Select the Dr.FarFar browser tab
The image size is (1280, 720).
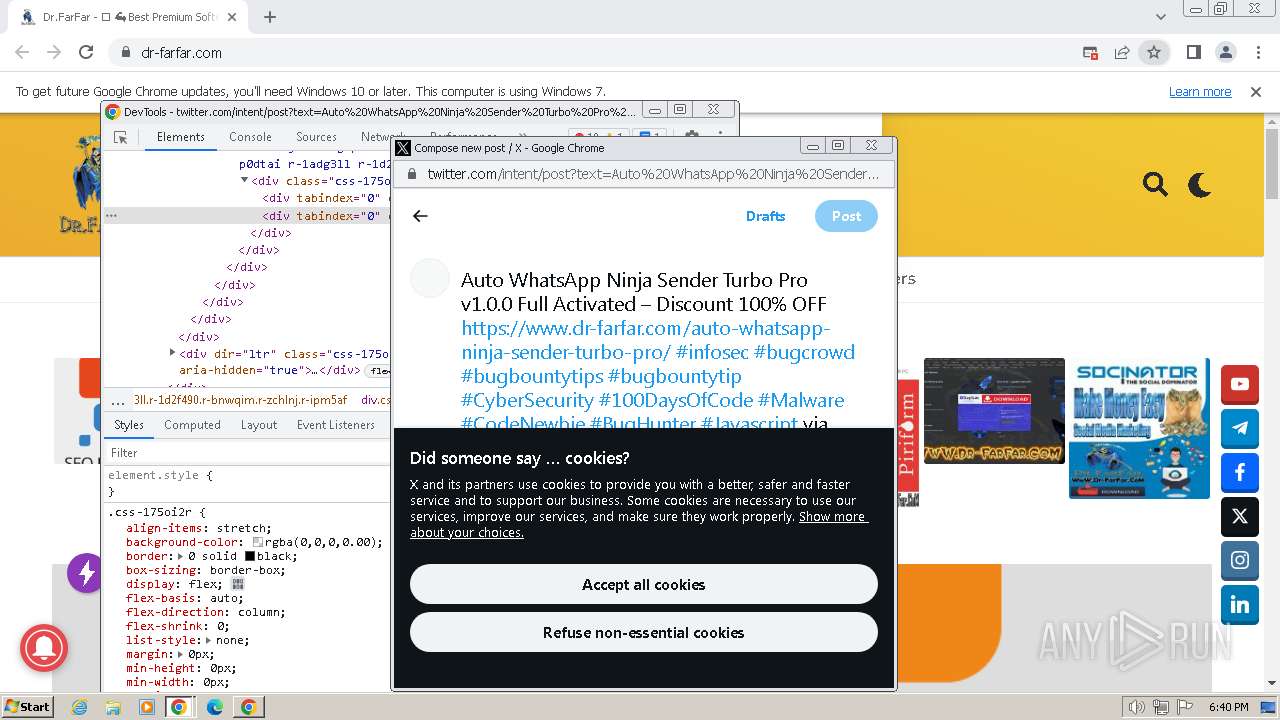[130, 17]
